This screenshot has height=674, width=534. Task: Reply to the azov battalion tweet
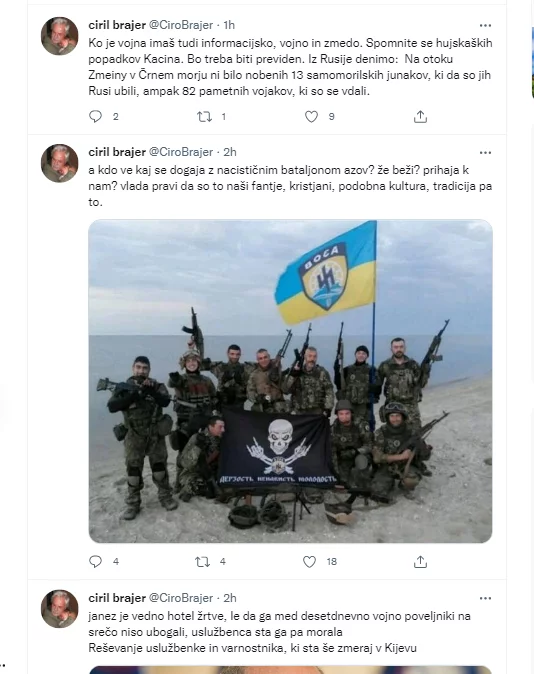tap(95, 561)
